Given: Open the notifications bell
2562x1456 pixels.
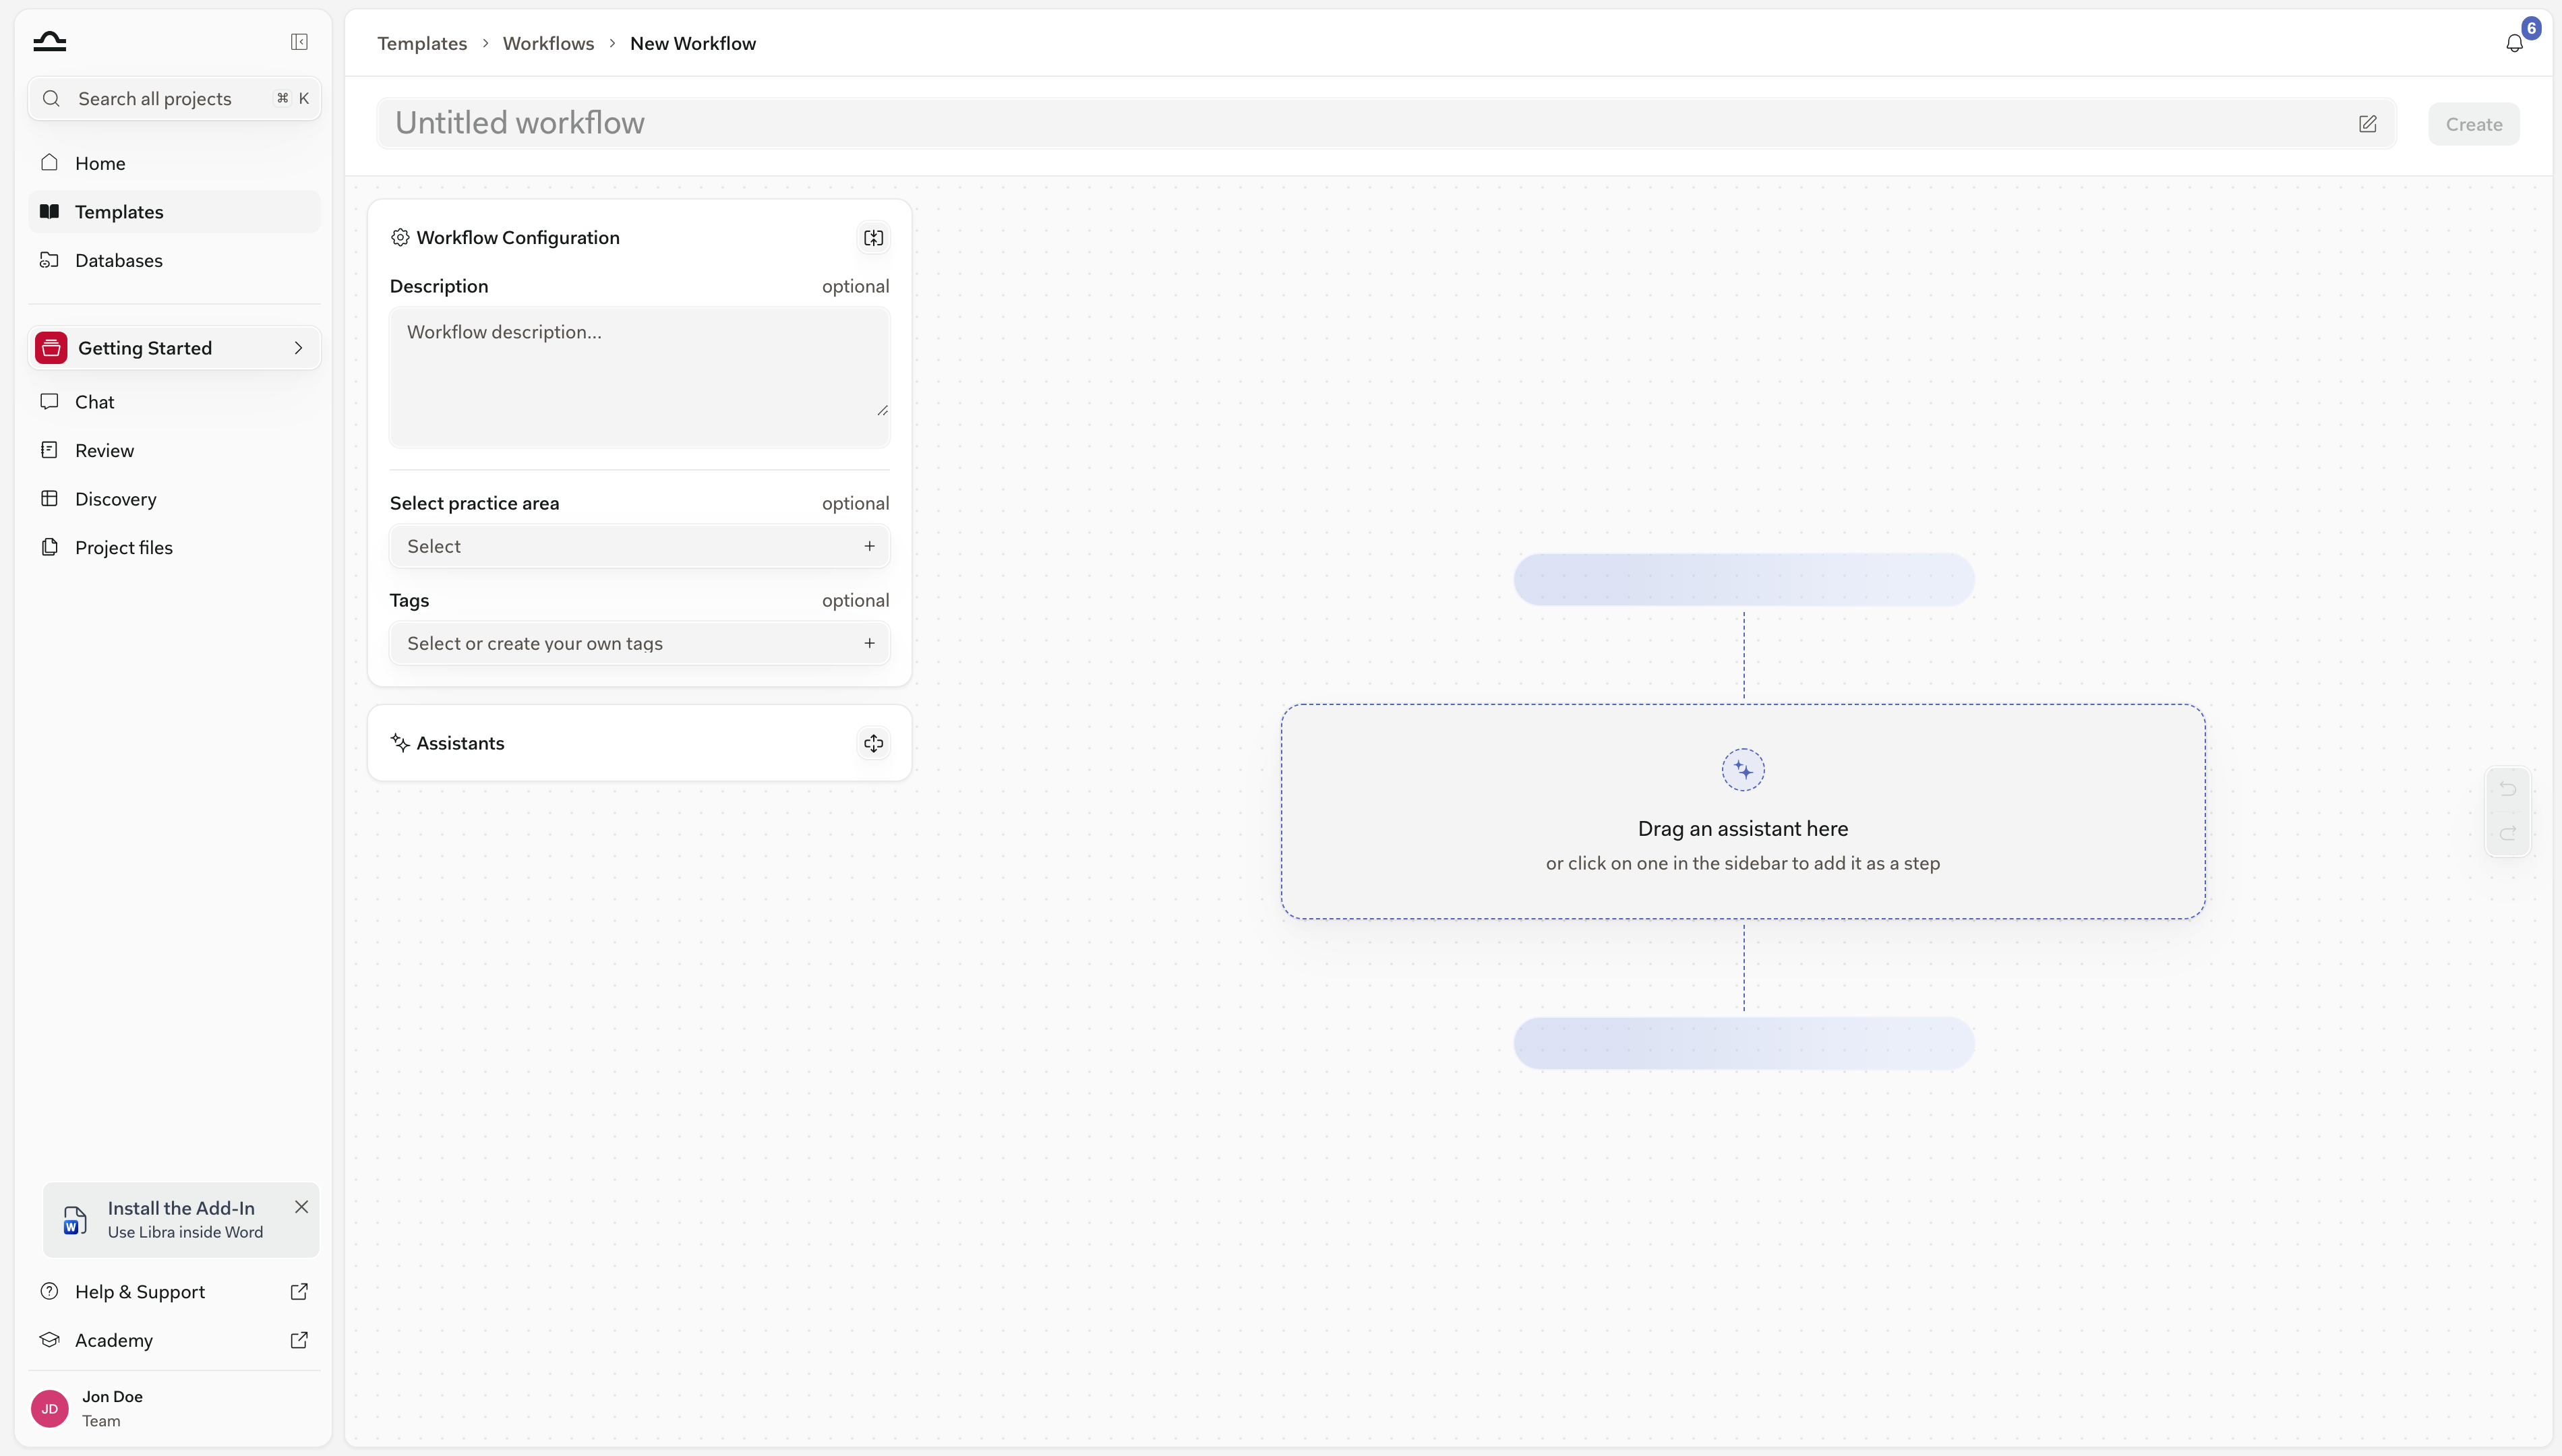Looking at the screenshot, I should [2514, 43].
